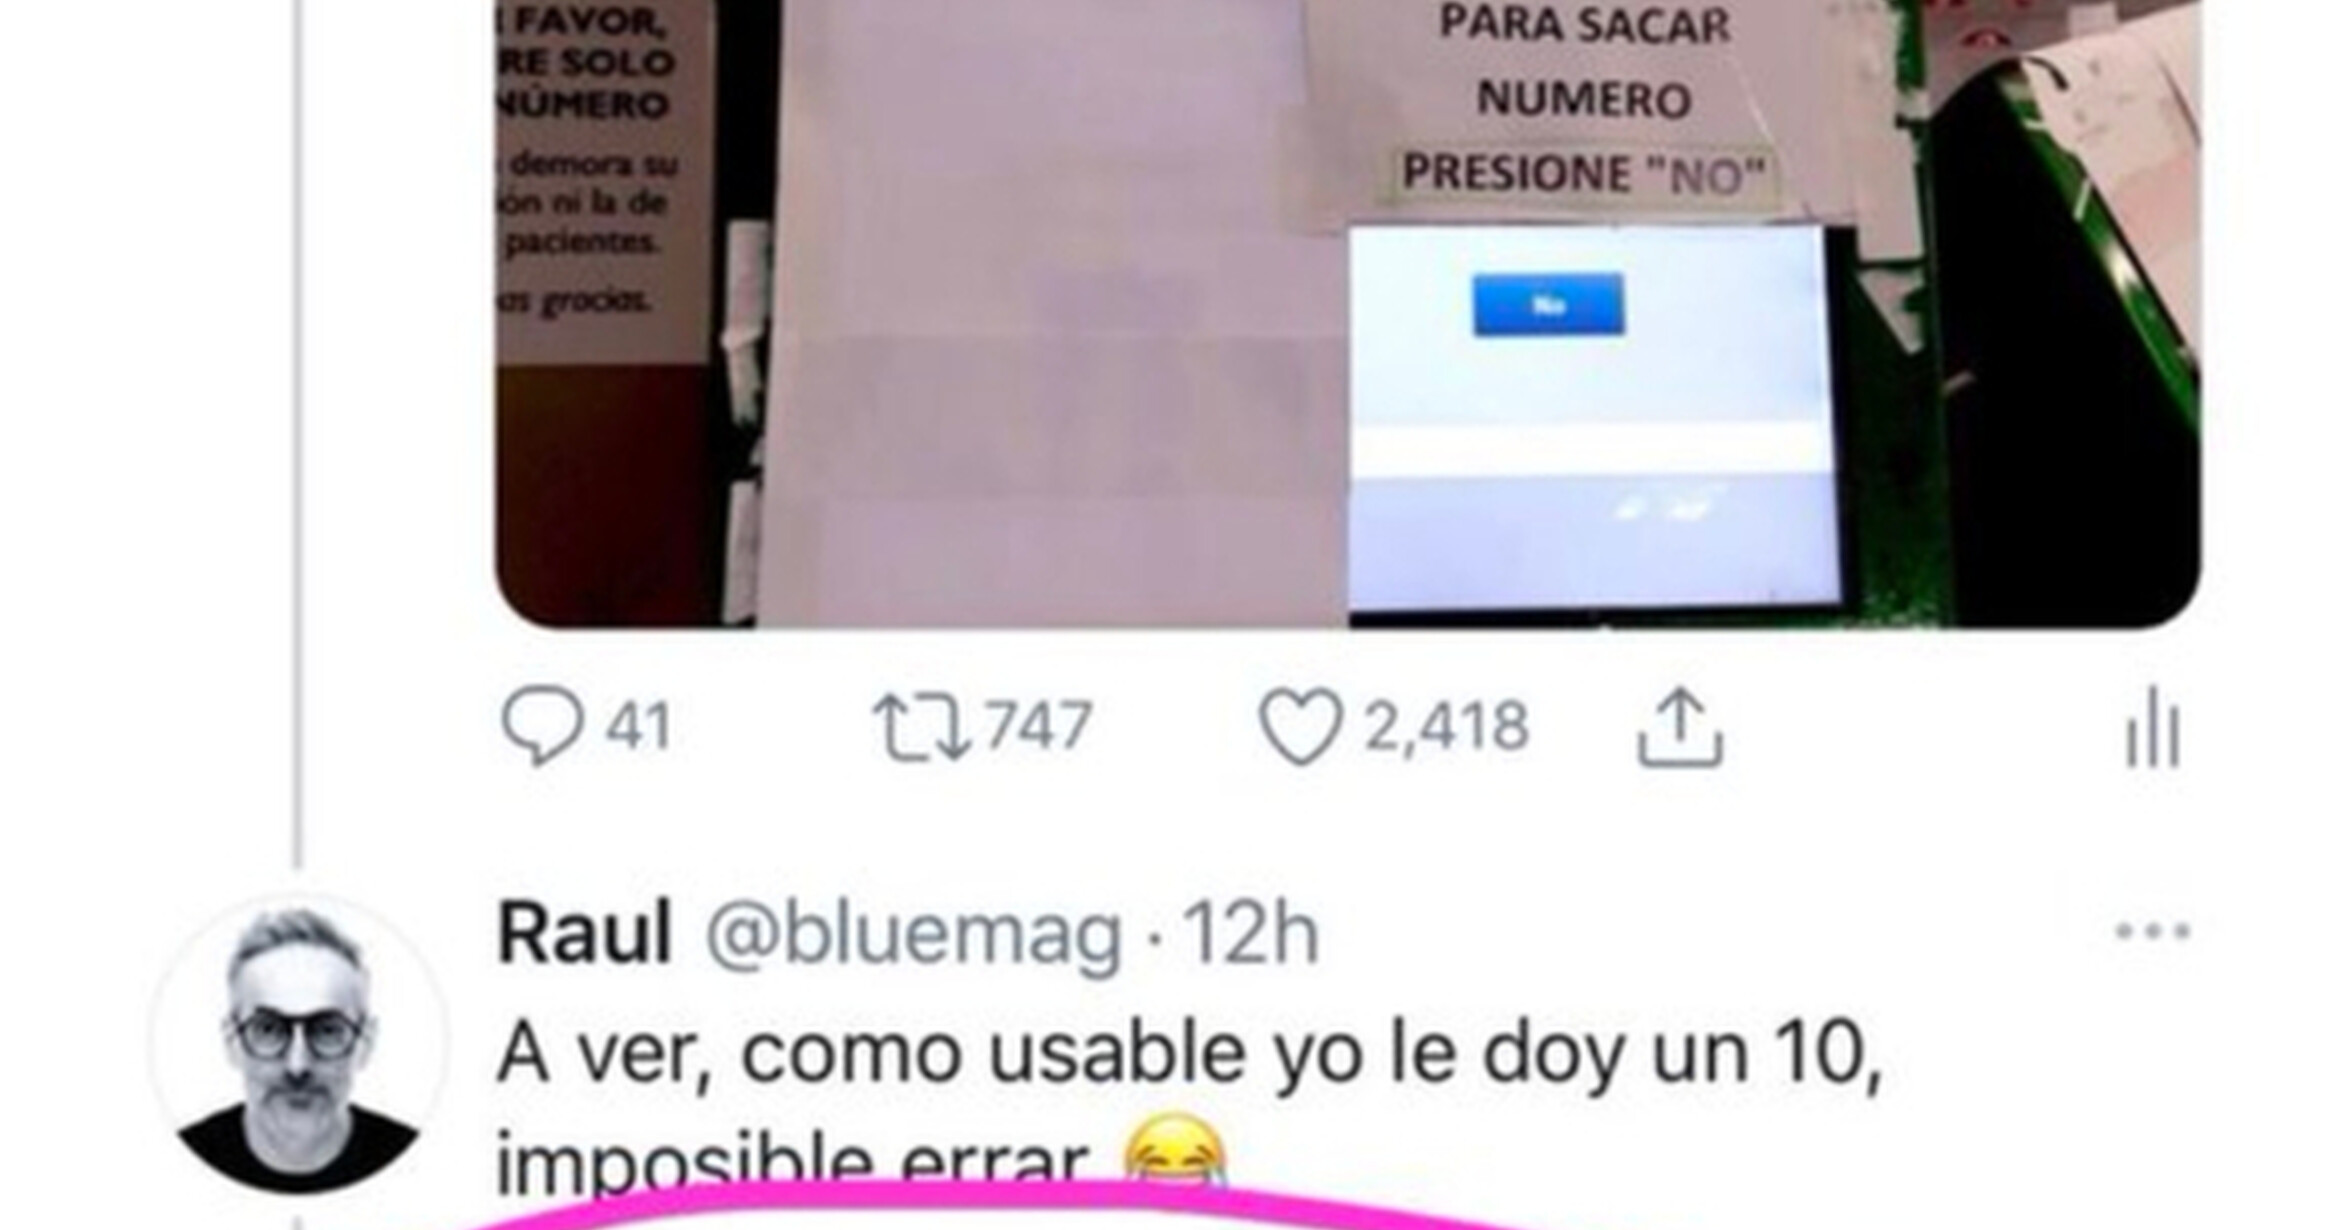This screenshot has width=2350, height=1230.
Task: Like the tweet with the heart icon
Action: [x=1299, y=727]
